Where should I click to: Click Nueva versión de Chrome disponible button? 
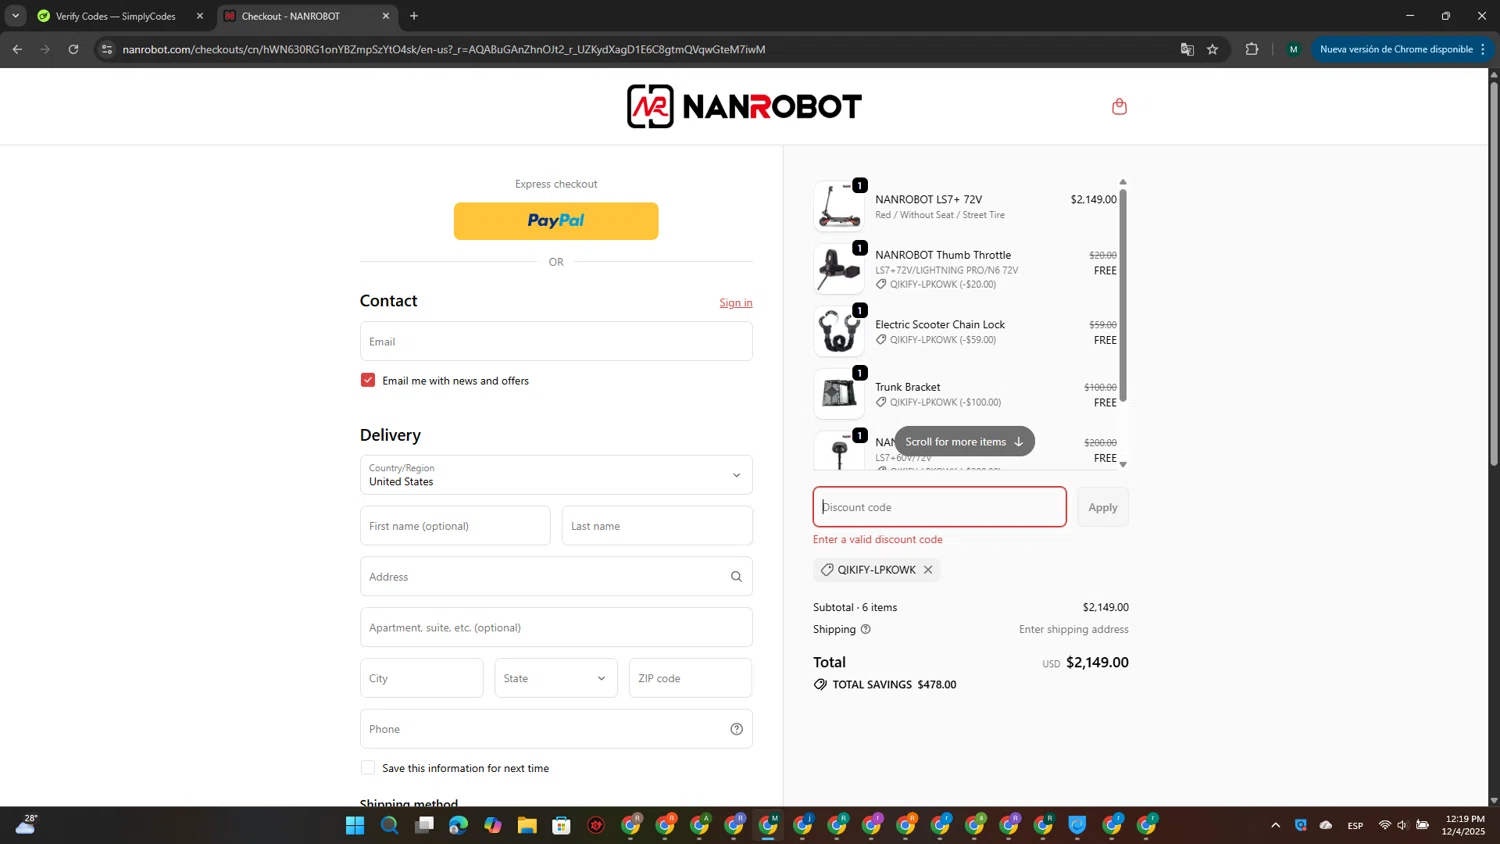pyautogui.click(x=1395, y=49)
